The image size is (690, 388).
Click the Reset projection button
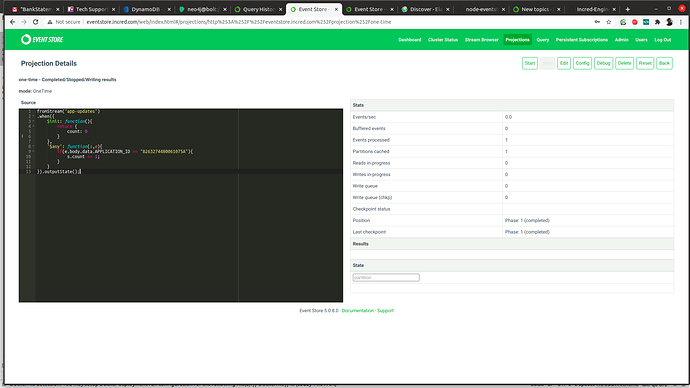point(645,63)
